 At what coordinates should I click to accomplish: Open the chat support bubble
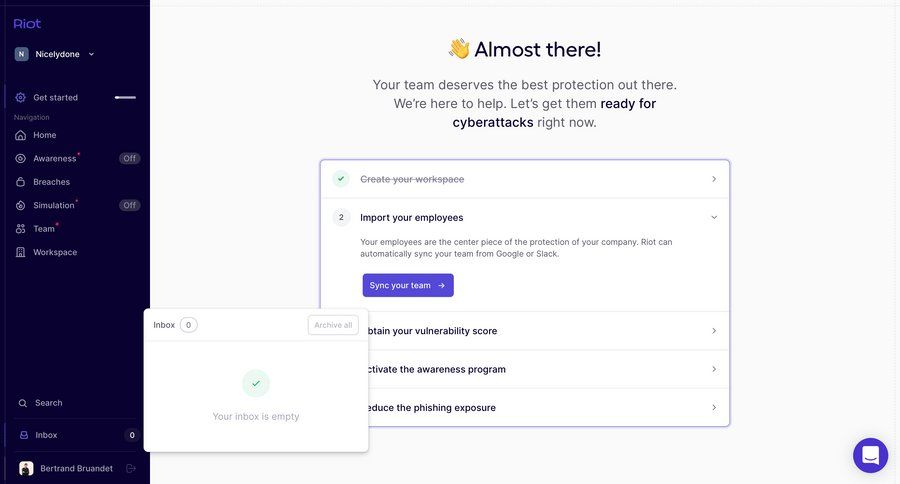[x=870, y=455]
